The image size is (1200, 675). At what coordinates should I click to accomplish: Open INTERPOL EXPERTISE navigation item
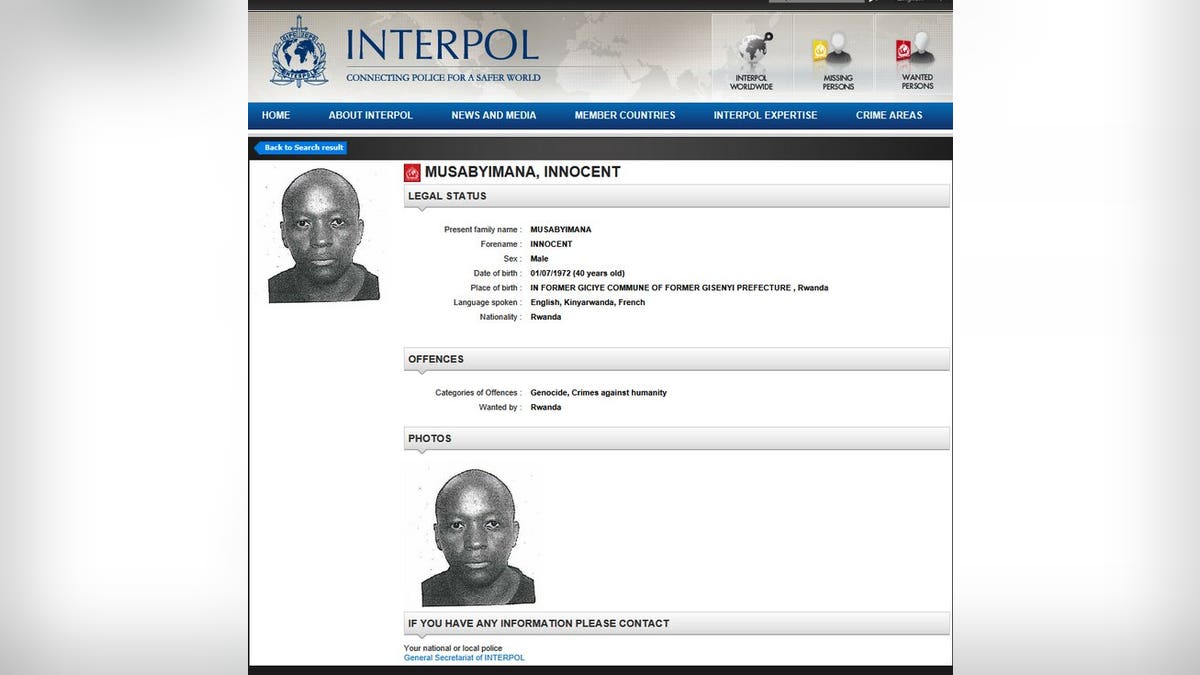[765, 116]
